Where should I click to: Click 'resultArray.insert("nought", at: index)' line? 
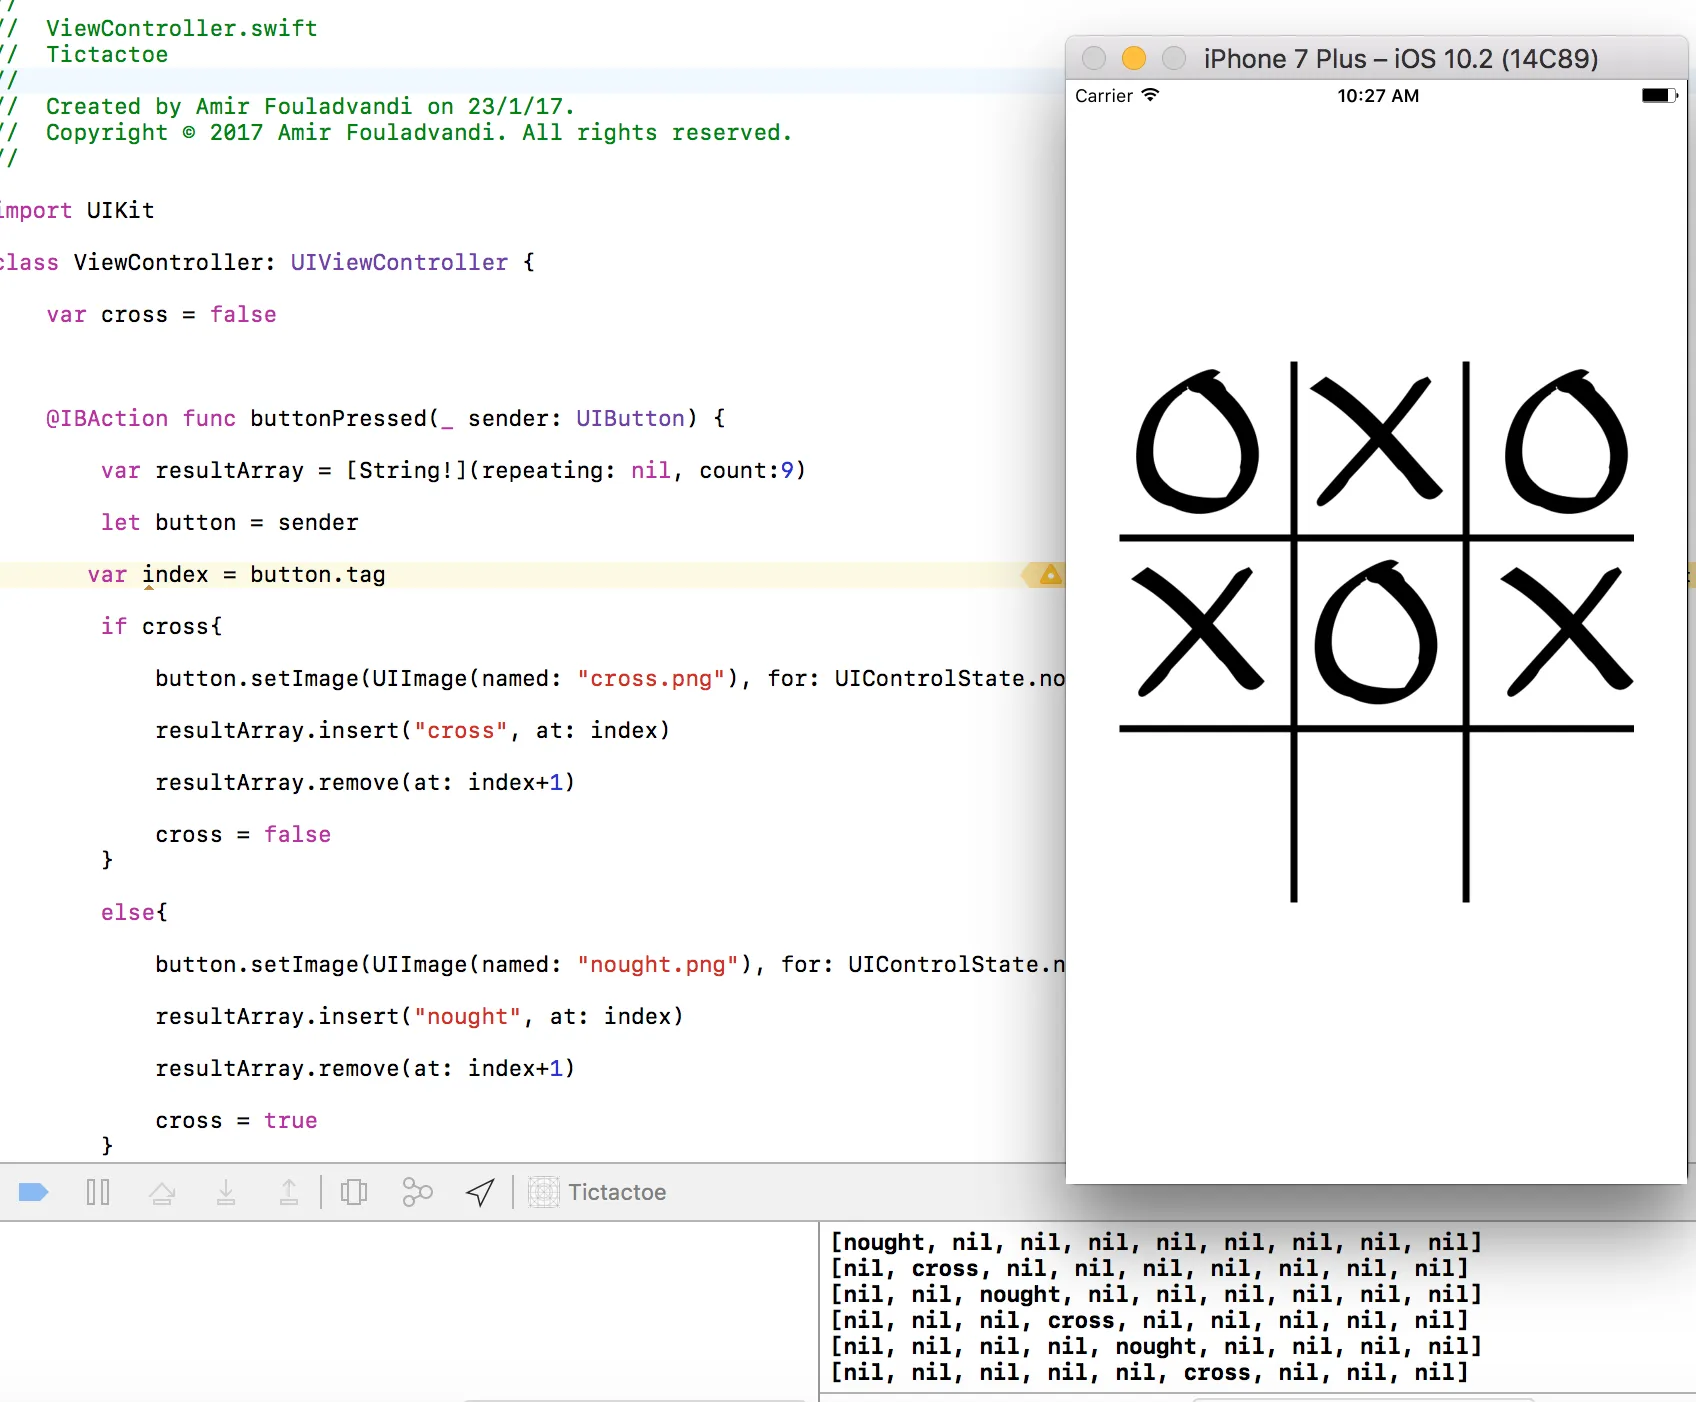(x=419, y=1016)
